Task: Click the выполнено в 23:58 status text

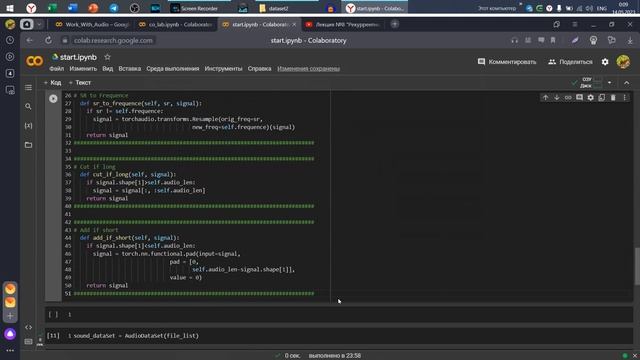Action: [x=335, y=356]
